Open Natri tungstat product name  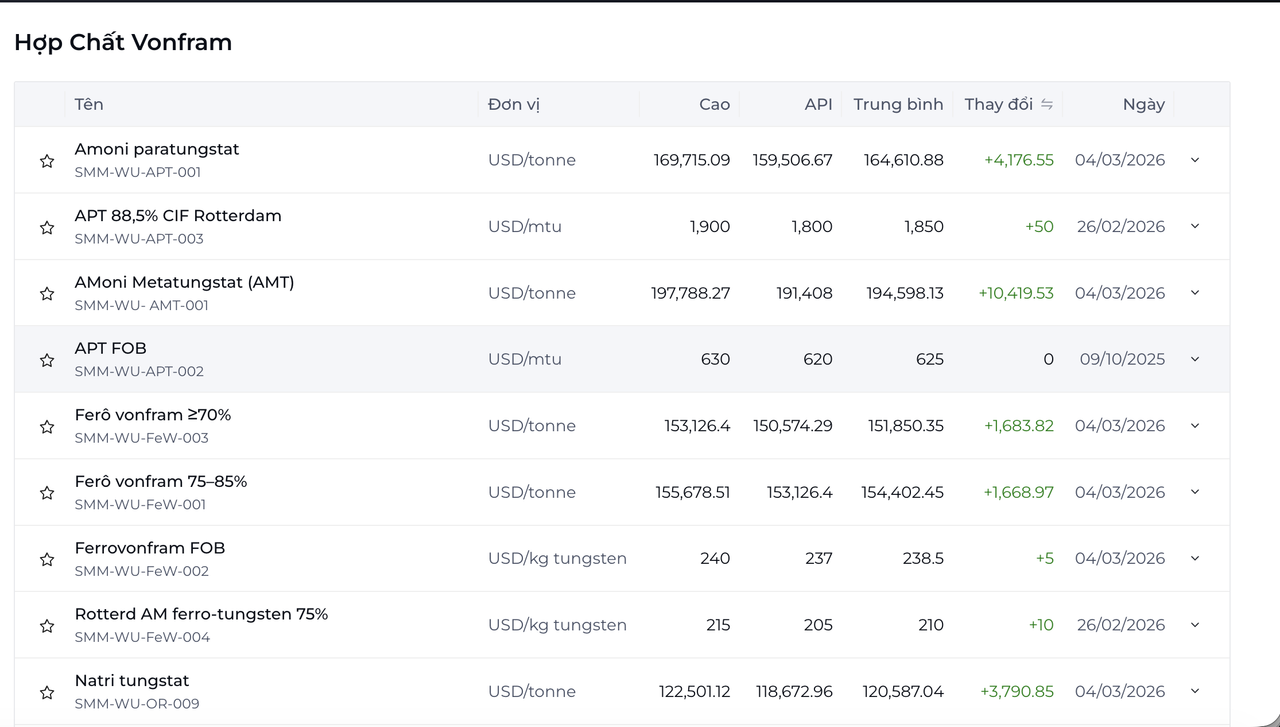point(132,680)
